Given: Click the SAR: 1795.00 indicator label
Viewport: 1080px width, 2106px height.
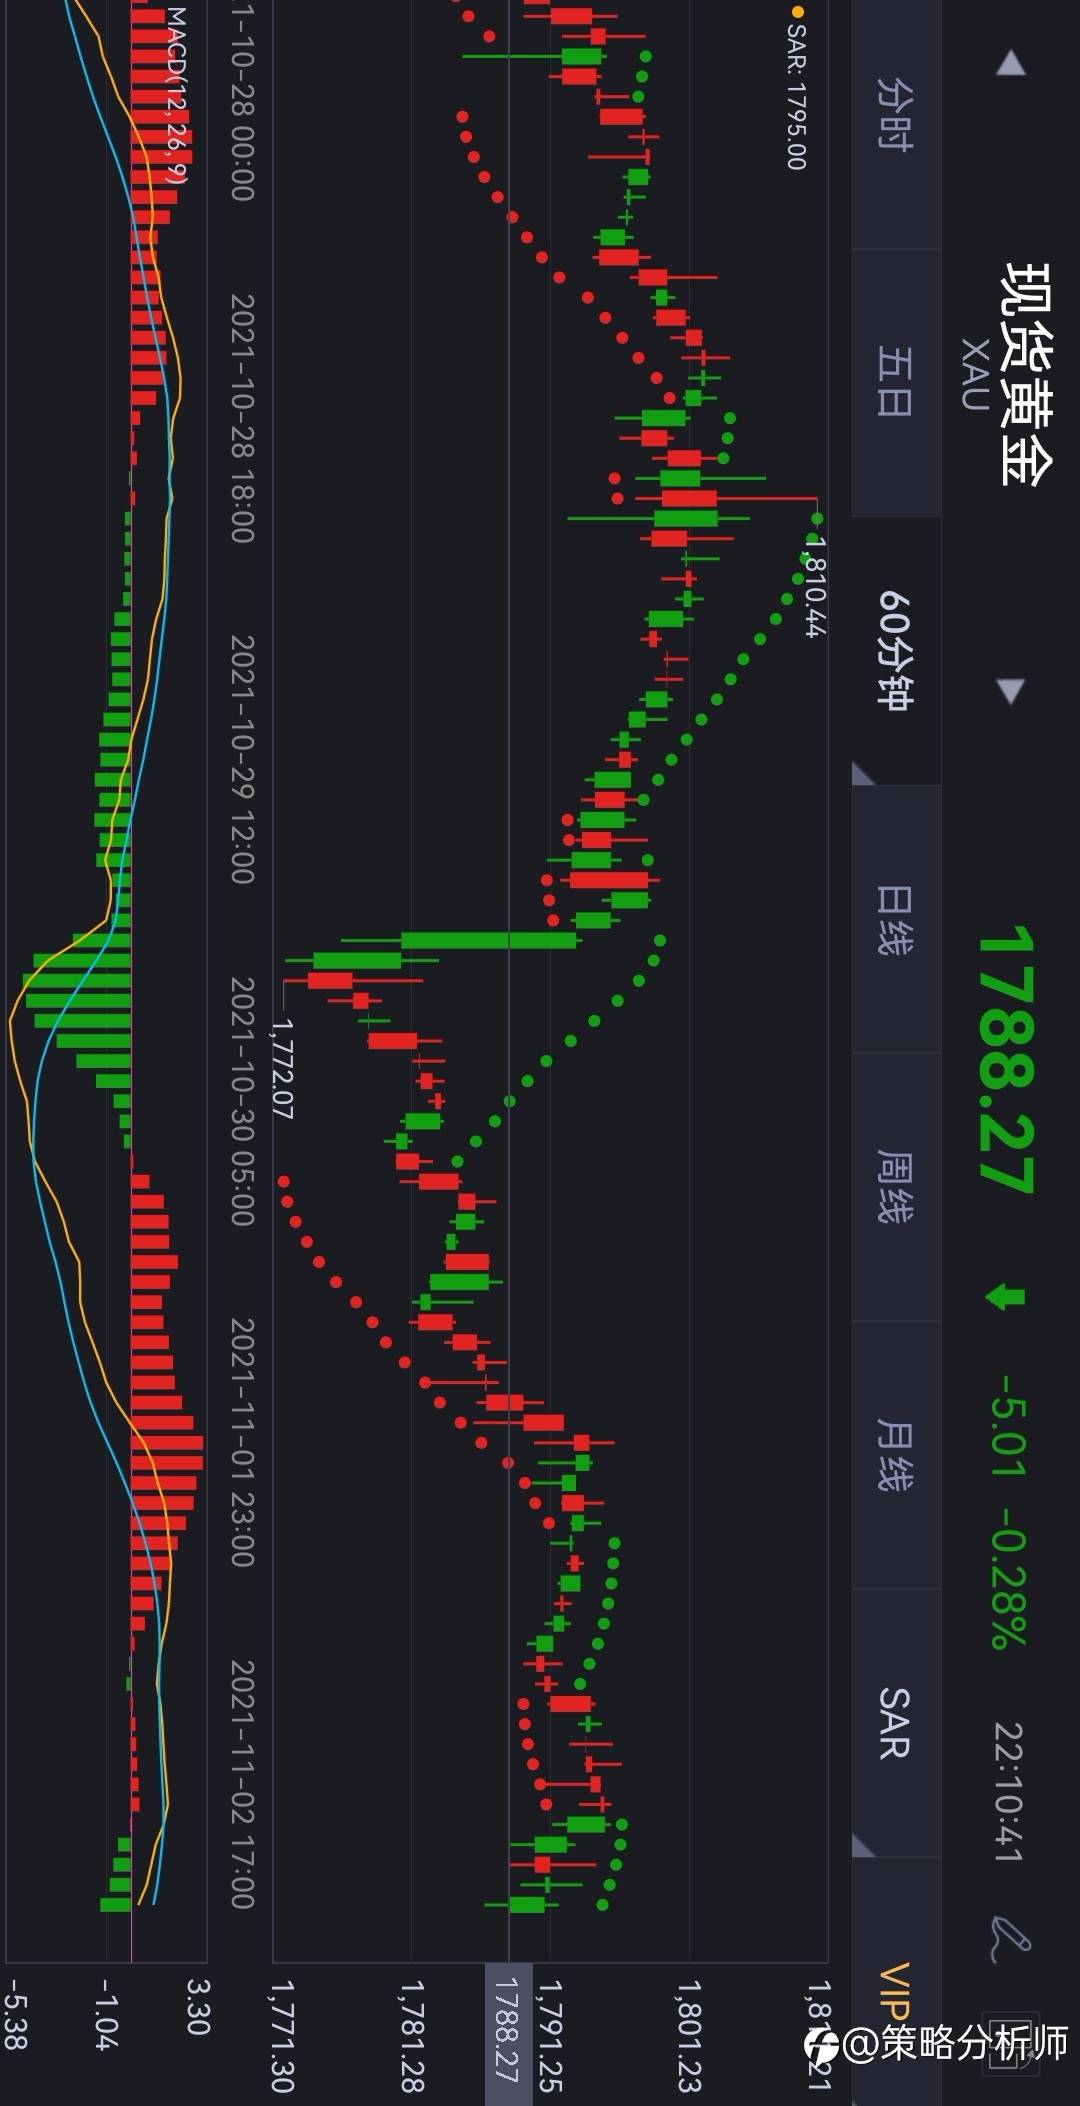Looking at the screenshot, I should 796,90.
